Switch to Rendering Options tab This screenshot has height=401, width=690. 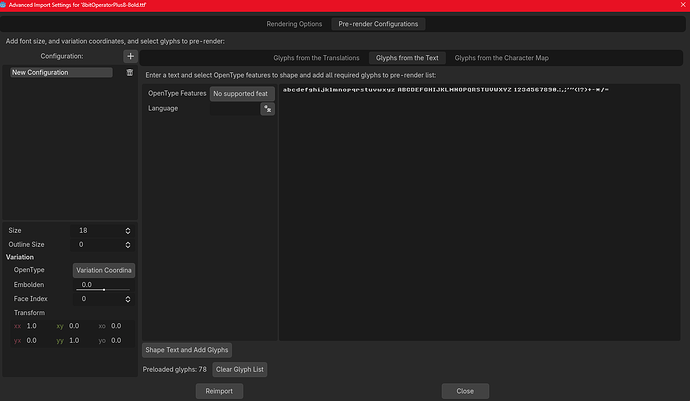pos(294,24)
